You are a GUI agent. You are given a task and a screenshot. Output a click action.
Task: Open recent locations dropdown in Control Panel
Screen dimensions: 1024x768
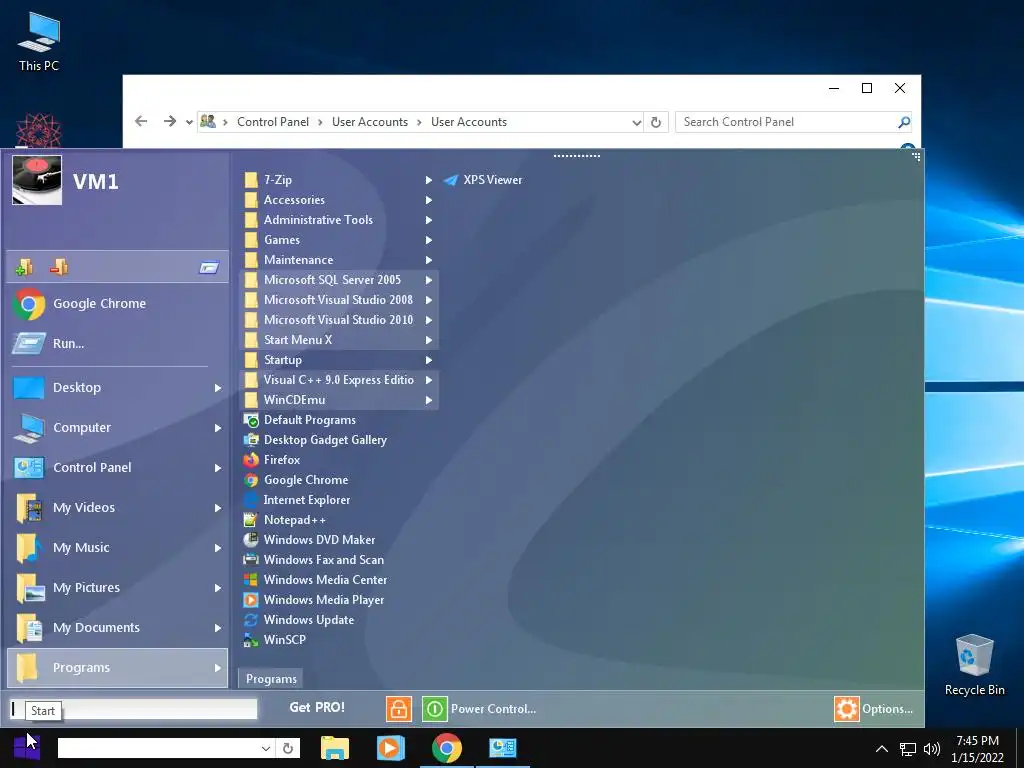(x=189, y=122)
